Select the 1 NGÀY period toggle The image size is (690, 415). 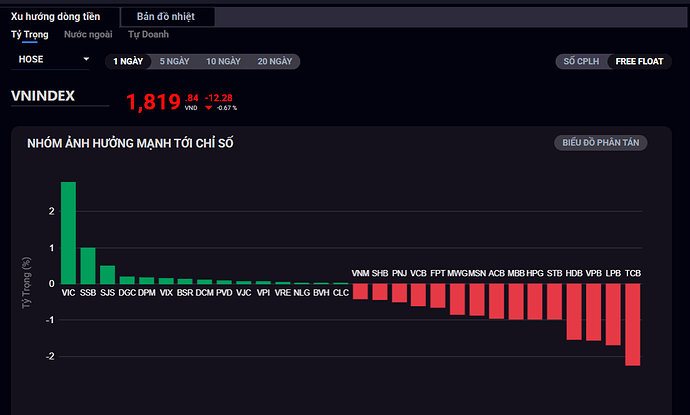click(x=128, y=62)
